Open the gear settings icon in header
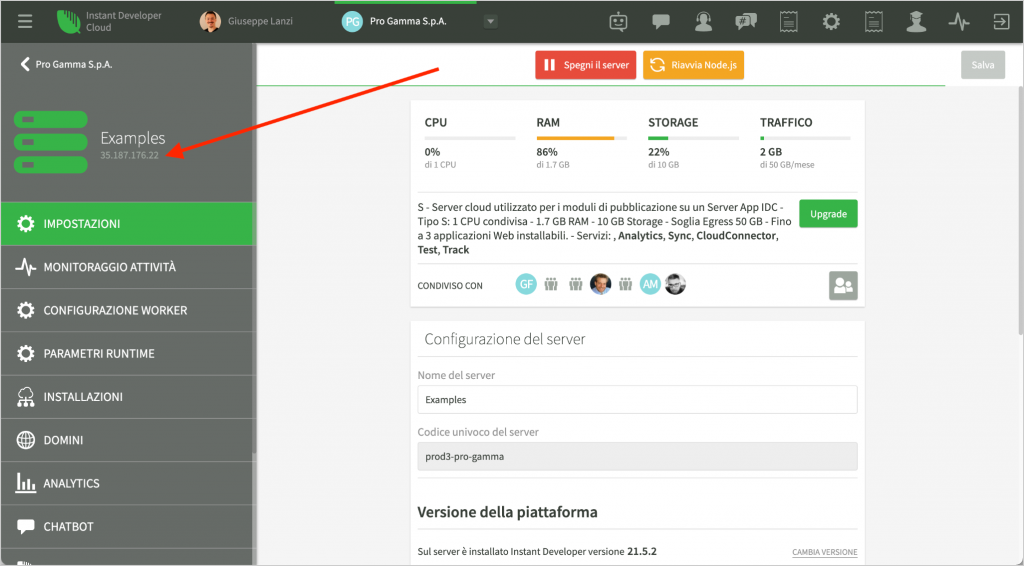 point(831,22)
